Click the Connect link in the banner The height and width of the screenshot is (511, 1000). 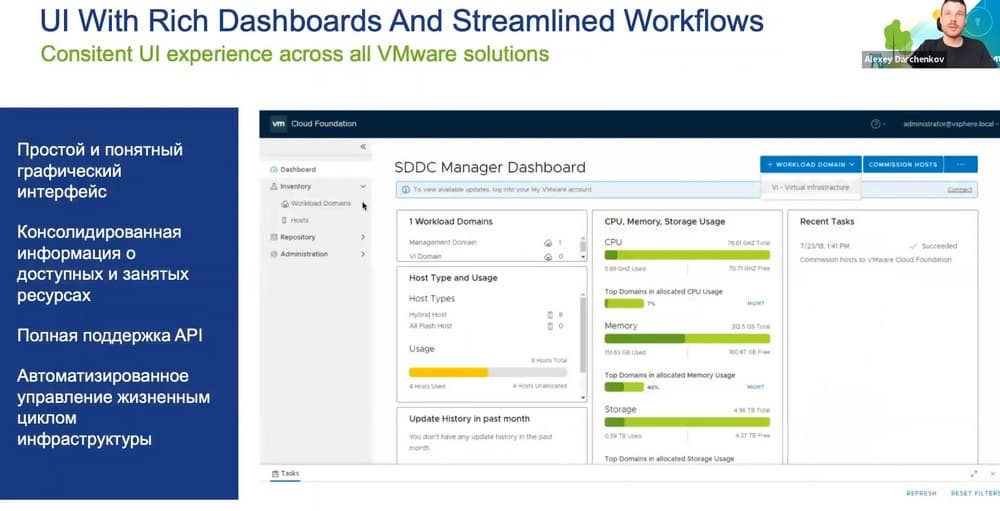point(960,189)
